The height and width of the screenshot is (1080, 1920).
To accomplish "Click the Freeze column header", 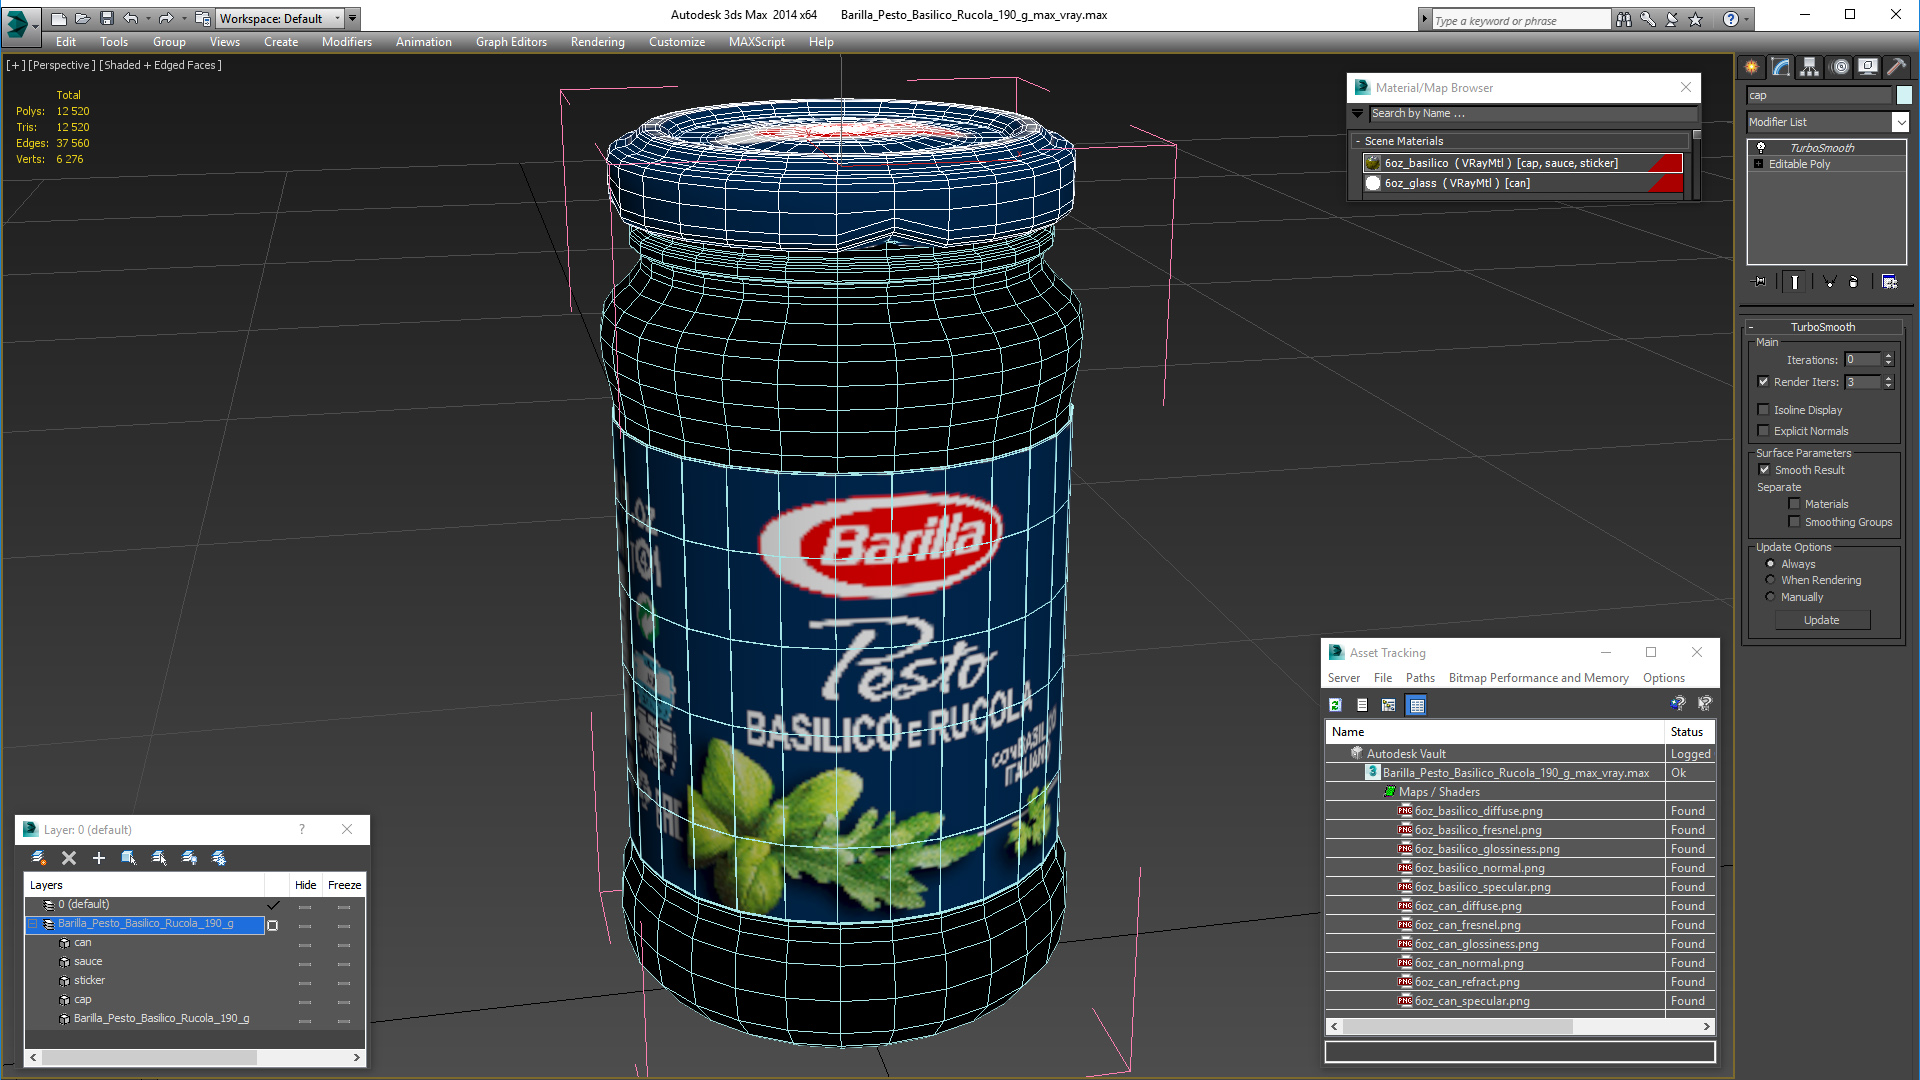I will pos(344,885).
